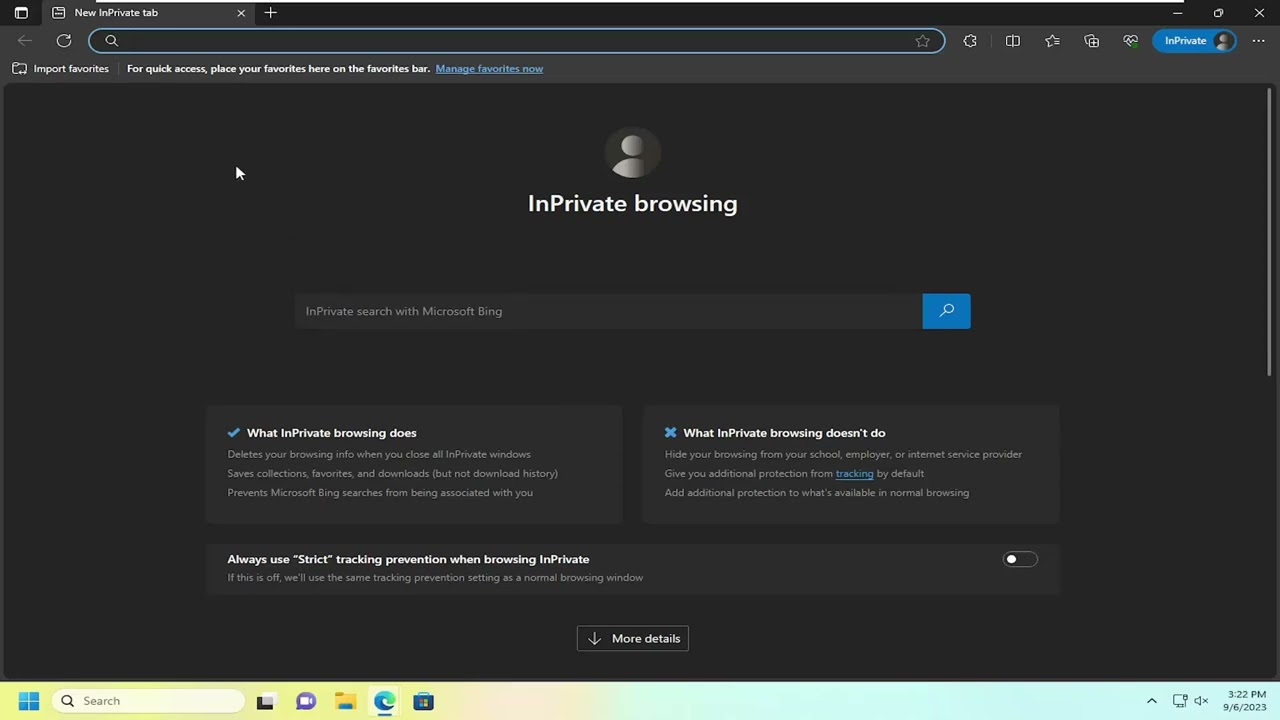The height and width of the screenshot is (720, 1280).
Task: Open File Explorer from taskbar
Action: coord(345,701)
